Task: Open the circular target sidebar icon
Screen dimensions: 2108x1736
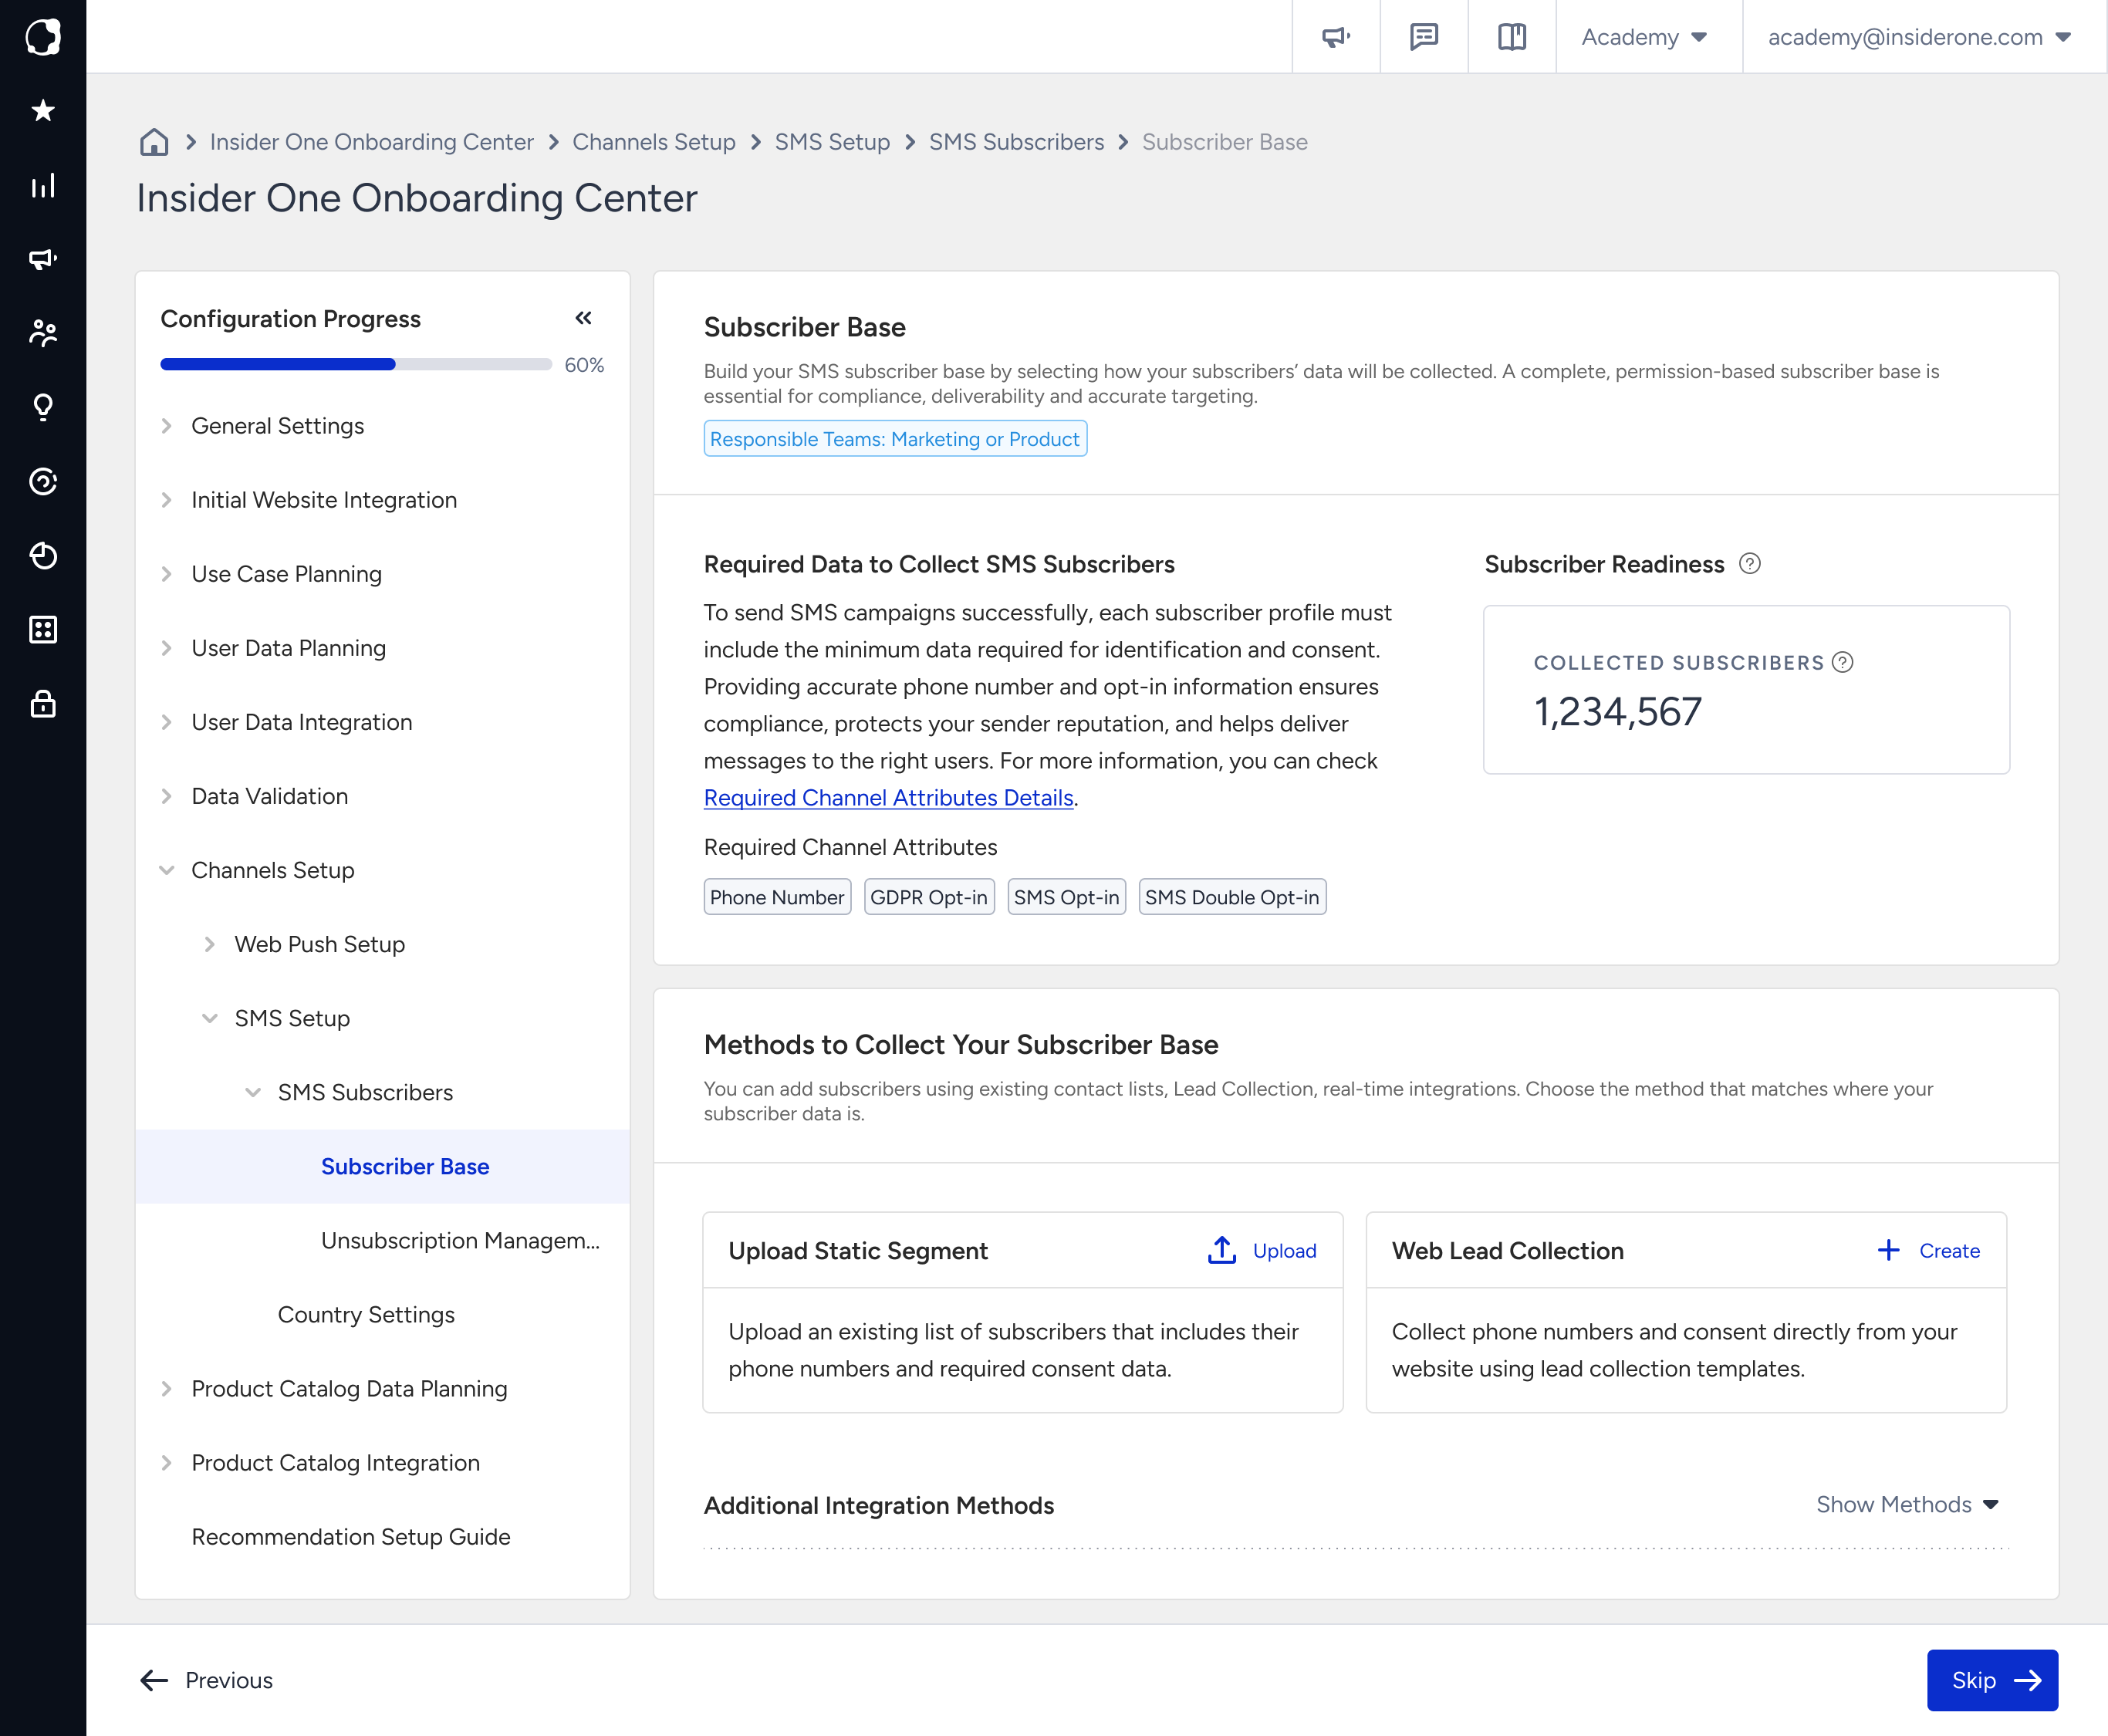Action: [x=43, y=481]
